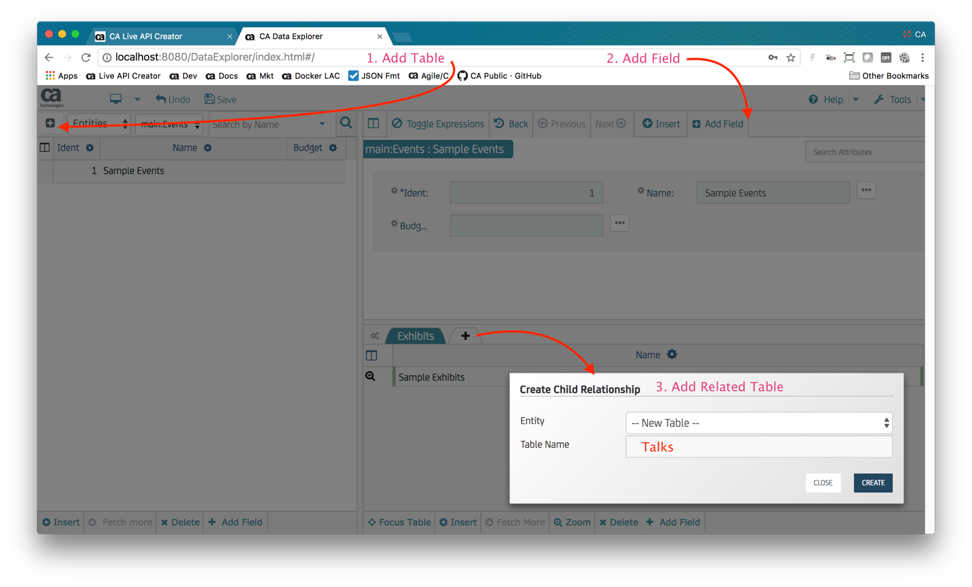This screenshot has height=587, width=972.
Task: Expand Help dropdown arrow
Action: pos(856,99)
